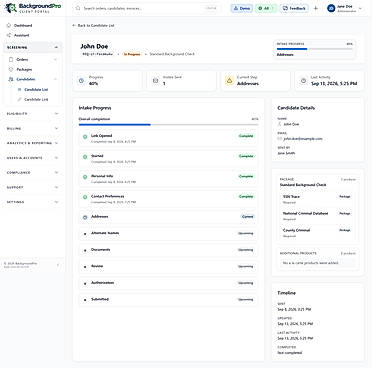This screenshot has height=368, width=372.
Task: Click the Candidate List list icon
Action: (19, 89)
